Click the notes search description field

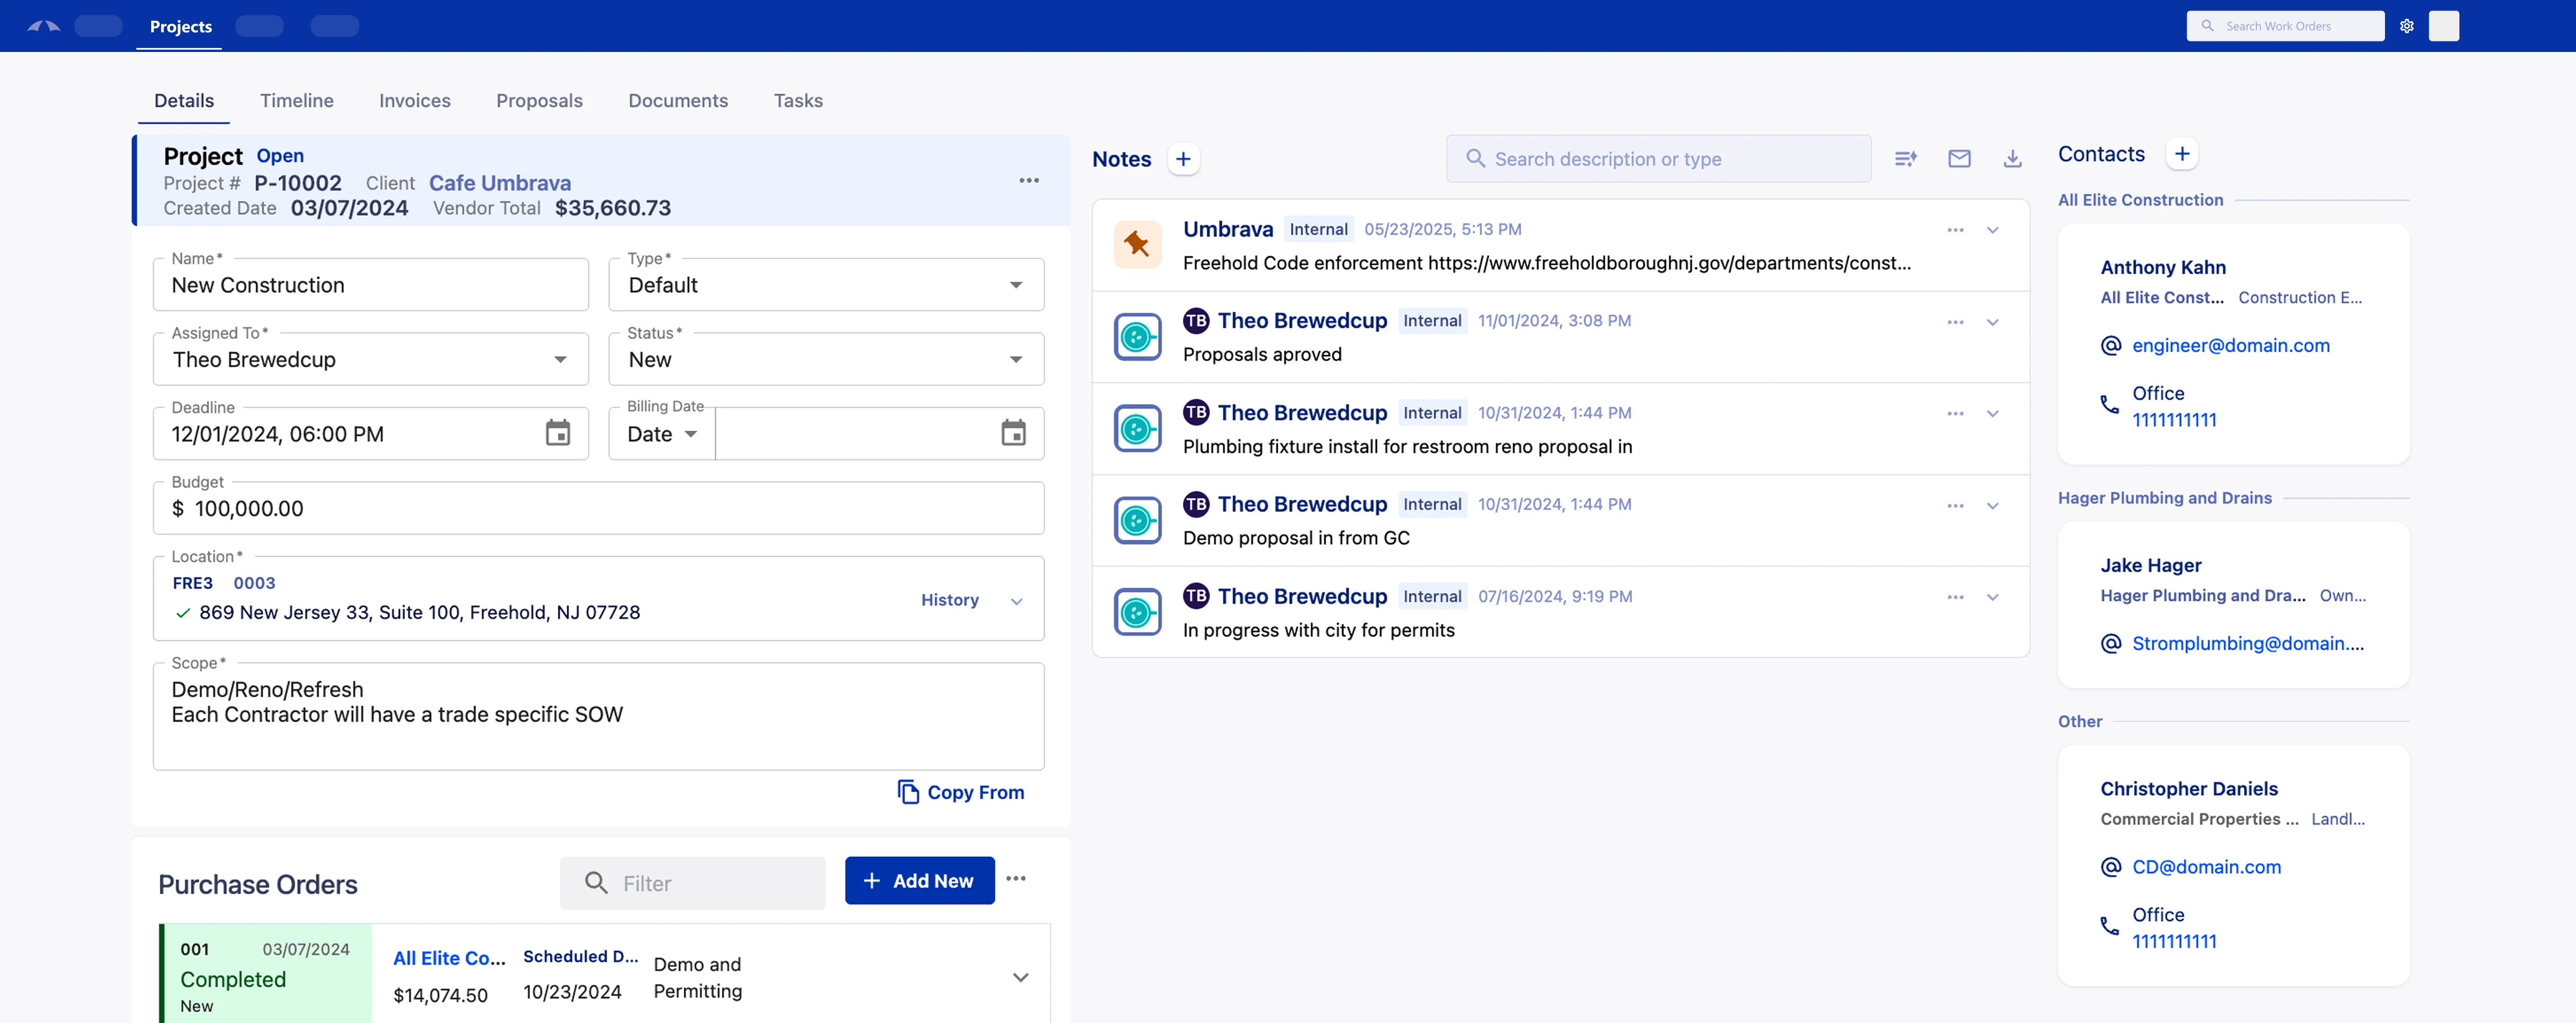tap(1658, 159)
